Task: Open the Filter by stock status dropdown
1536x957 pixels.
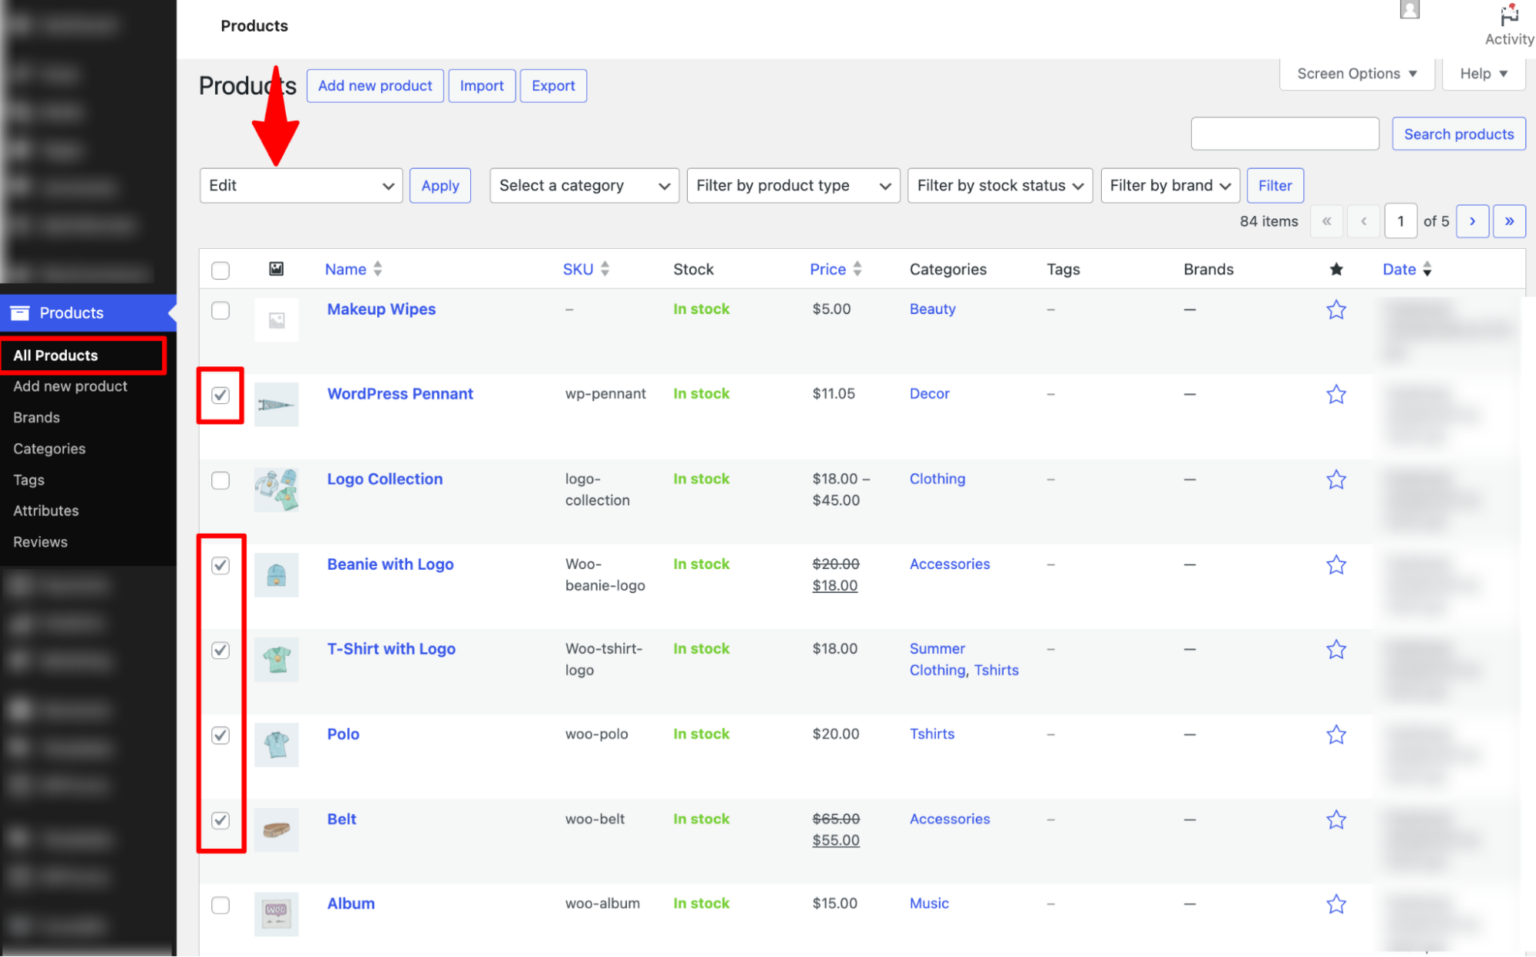Action: pyautogui.click(x=999, y=185)
